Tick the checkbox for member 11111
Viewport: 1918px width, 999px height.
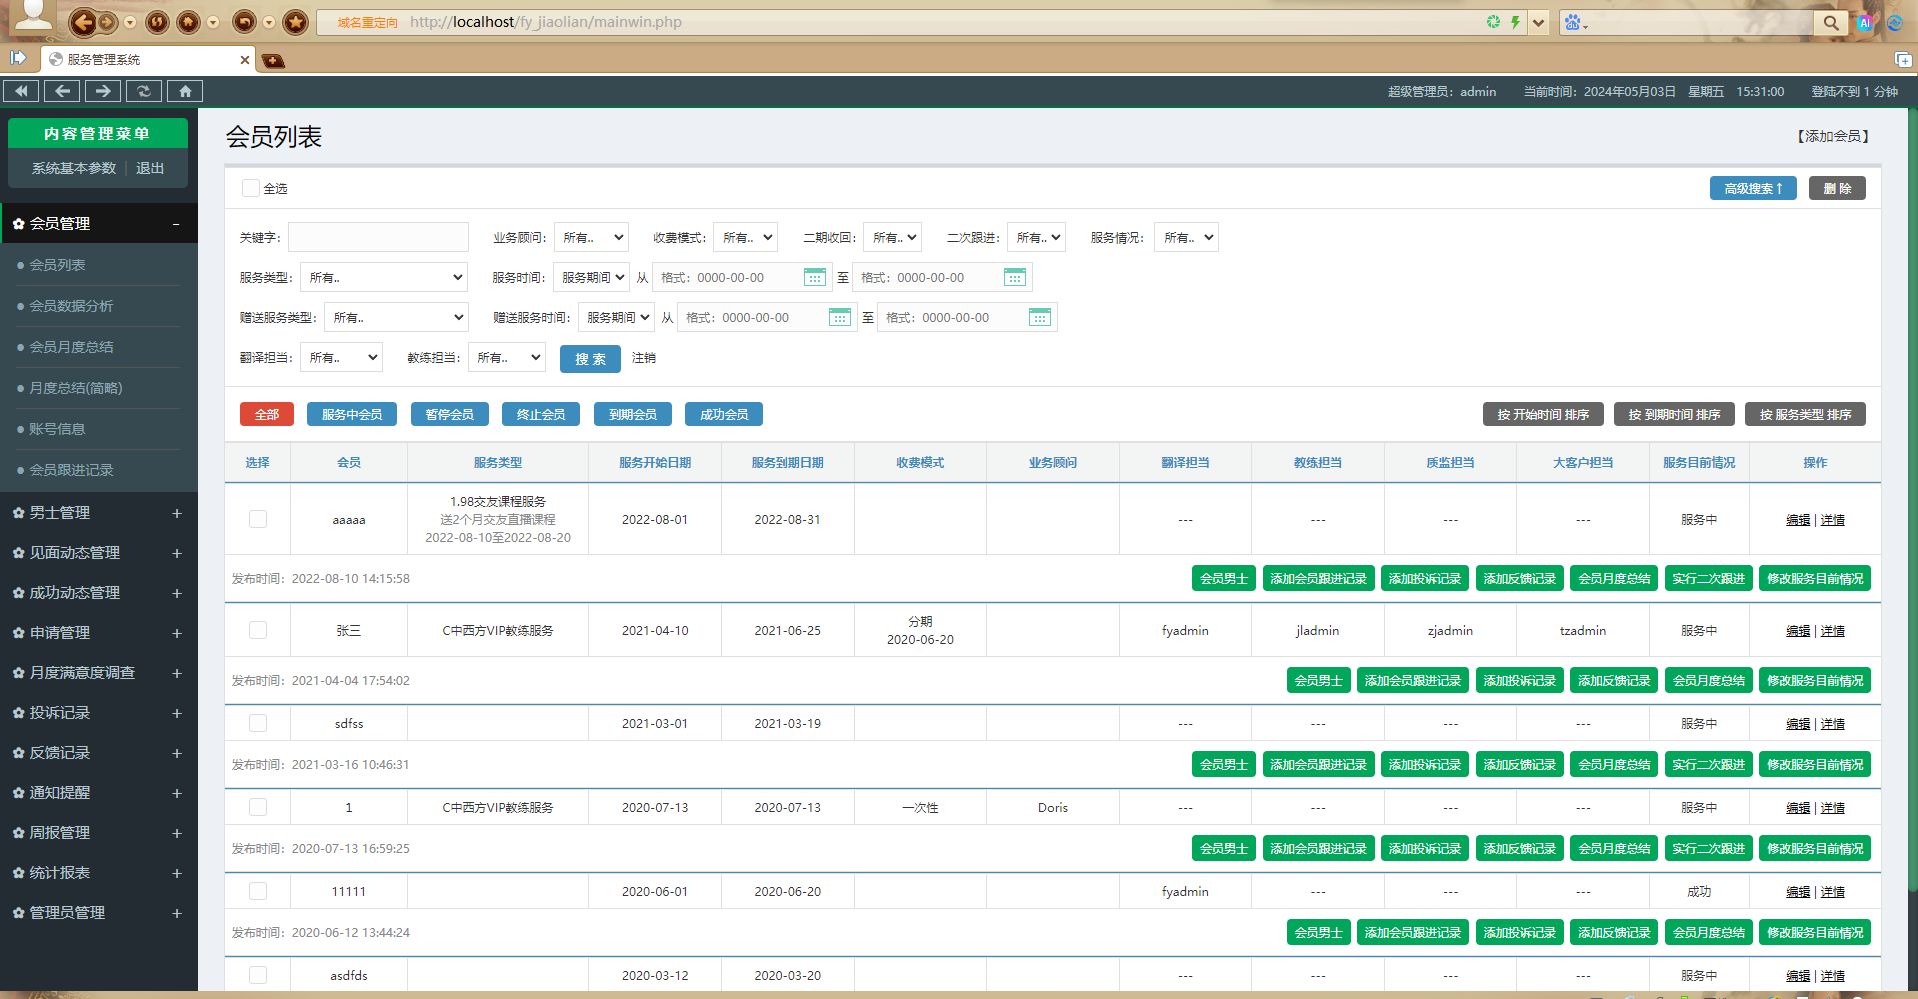(x=258, y=891)
